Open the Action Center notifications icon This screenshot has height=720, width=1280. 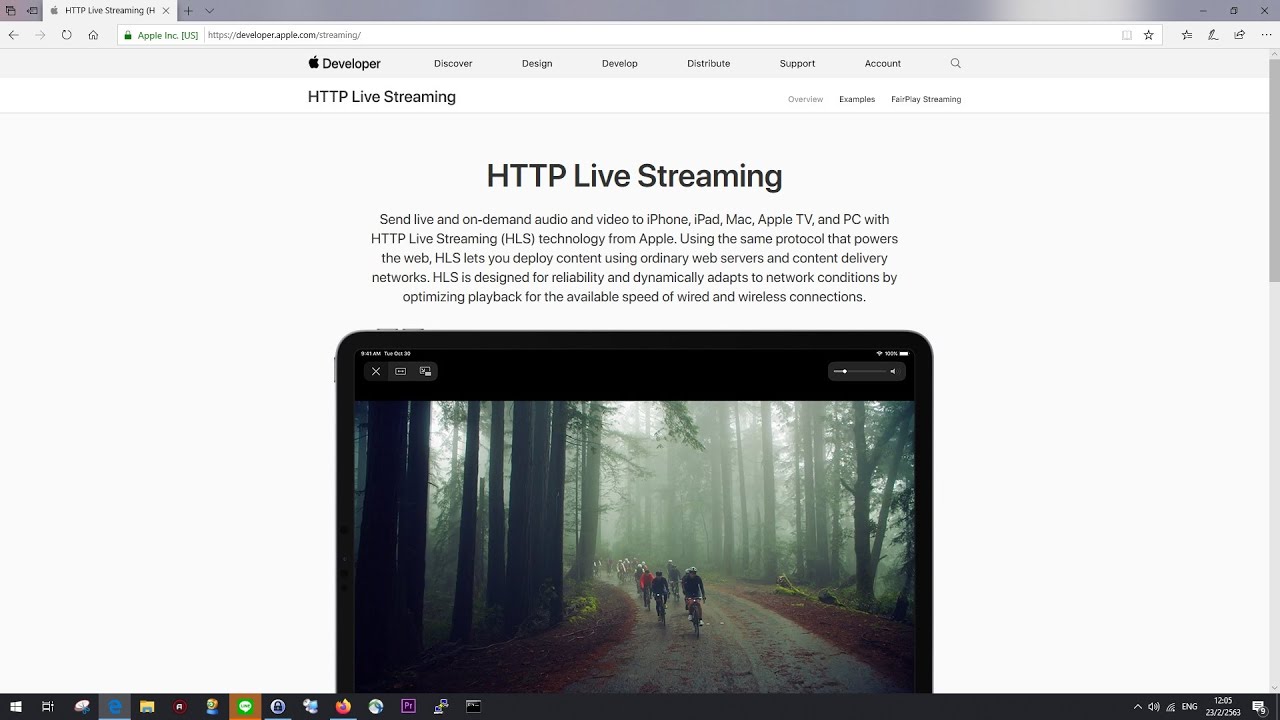tap(1259, 707)
